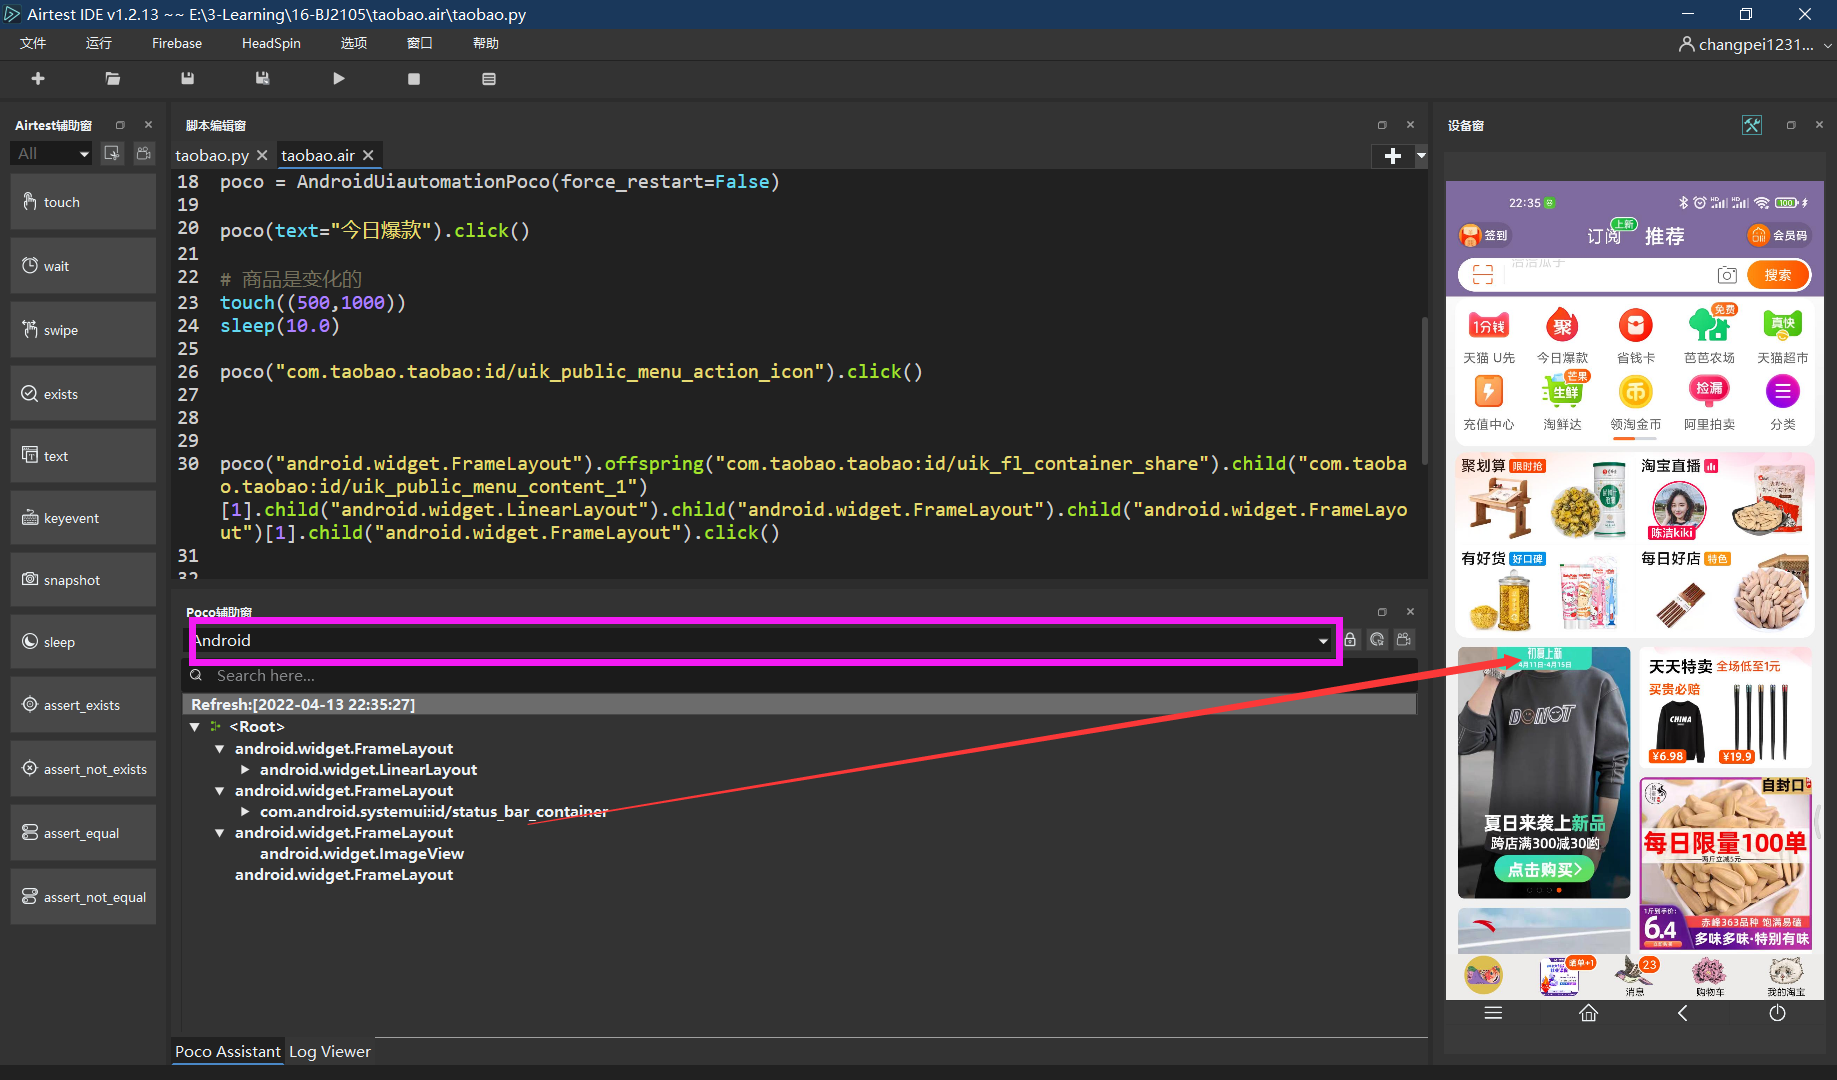The image size is (1837, 1080).
Task: Run the script with play button
Action: (x=339, y=79)
